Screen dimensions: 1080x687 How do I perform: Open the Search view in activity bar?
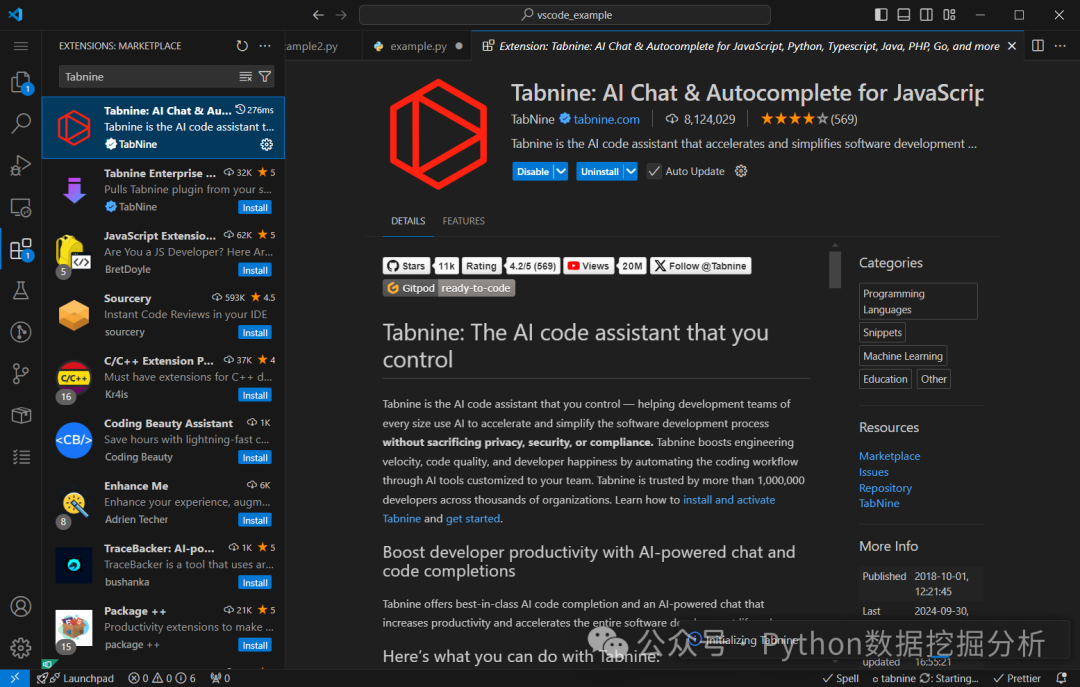click(21, 123)
